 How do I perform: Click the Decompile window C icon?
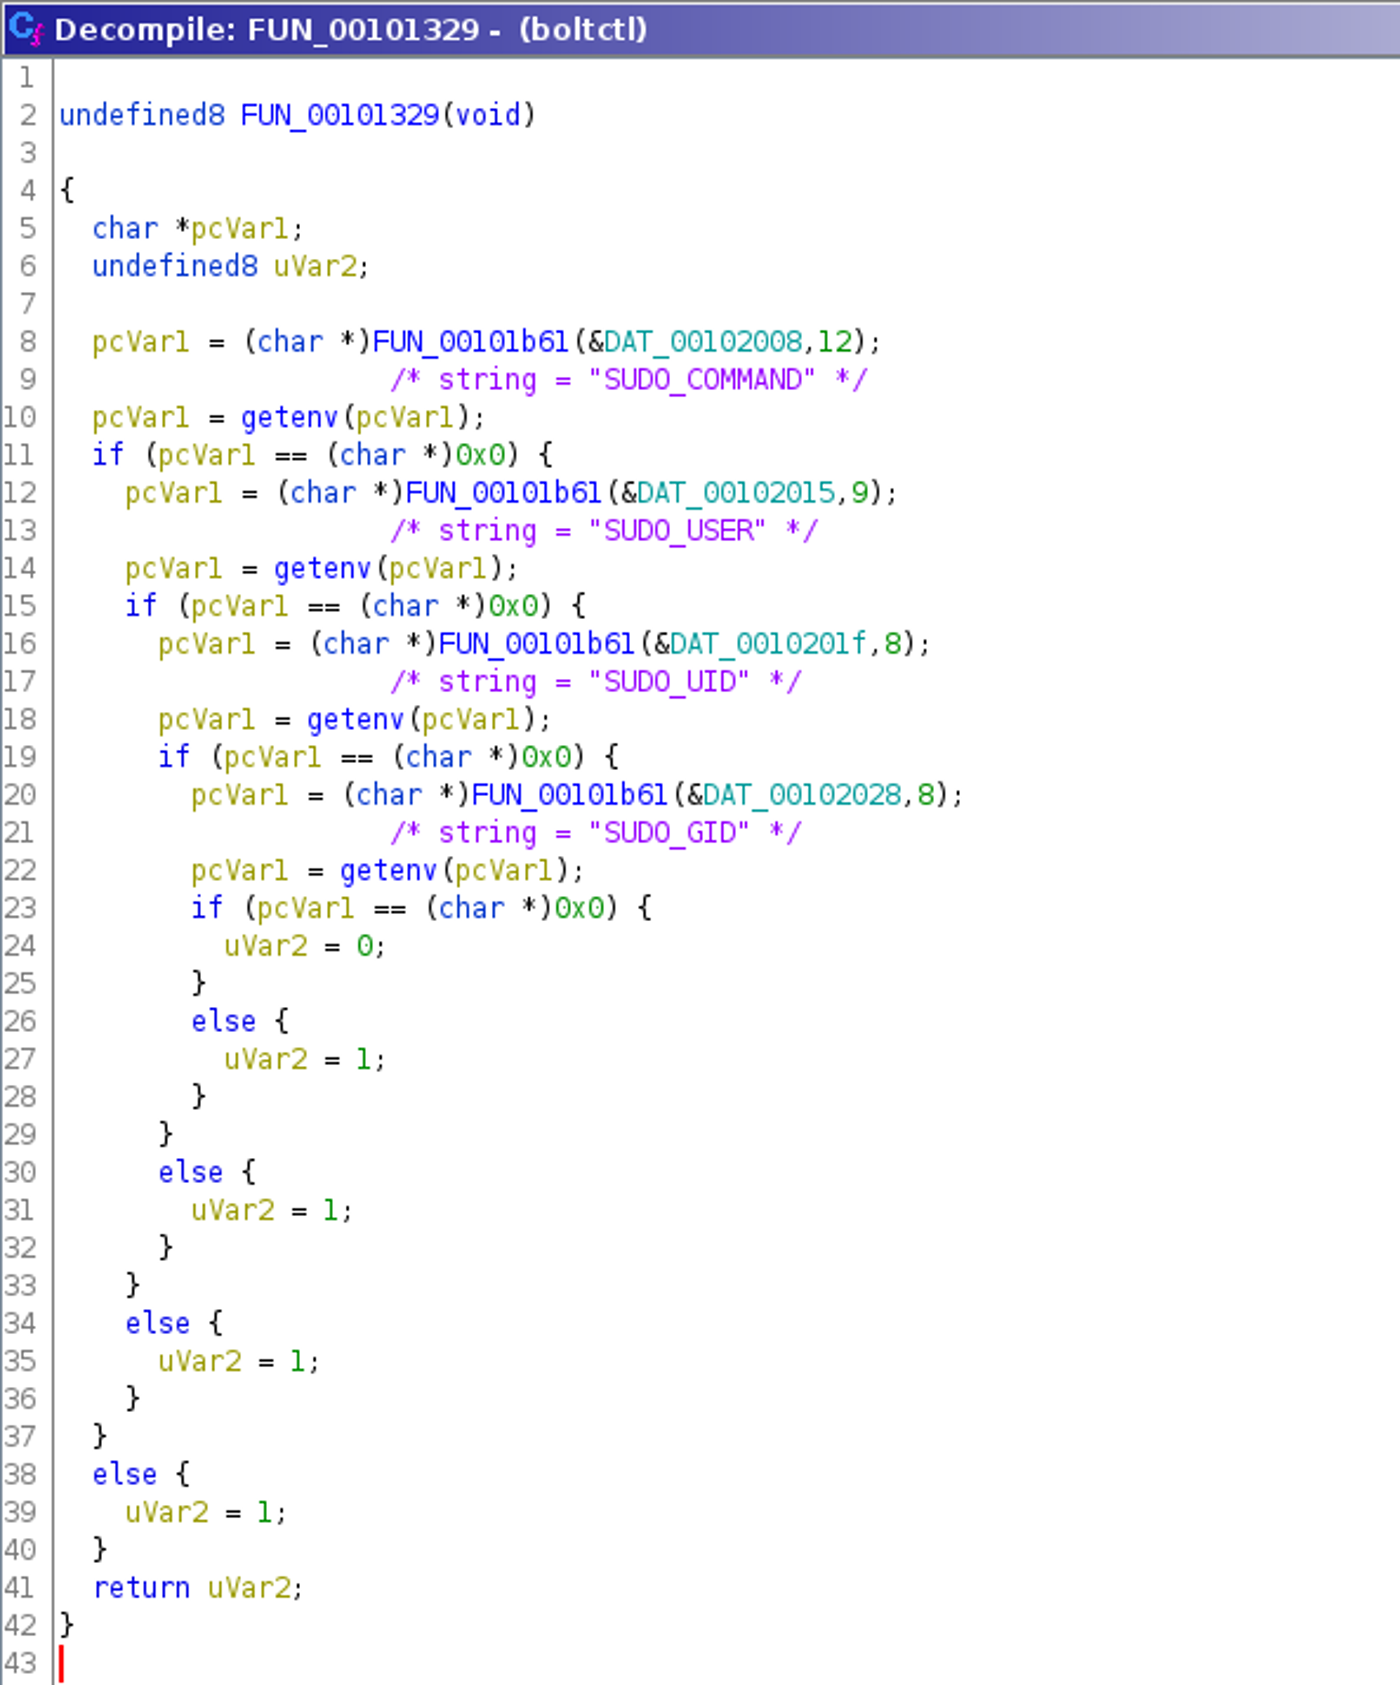[25, 29]
